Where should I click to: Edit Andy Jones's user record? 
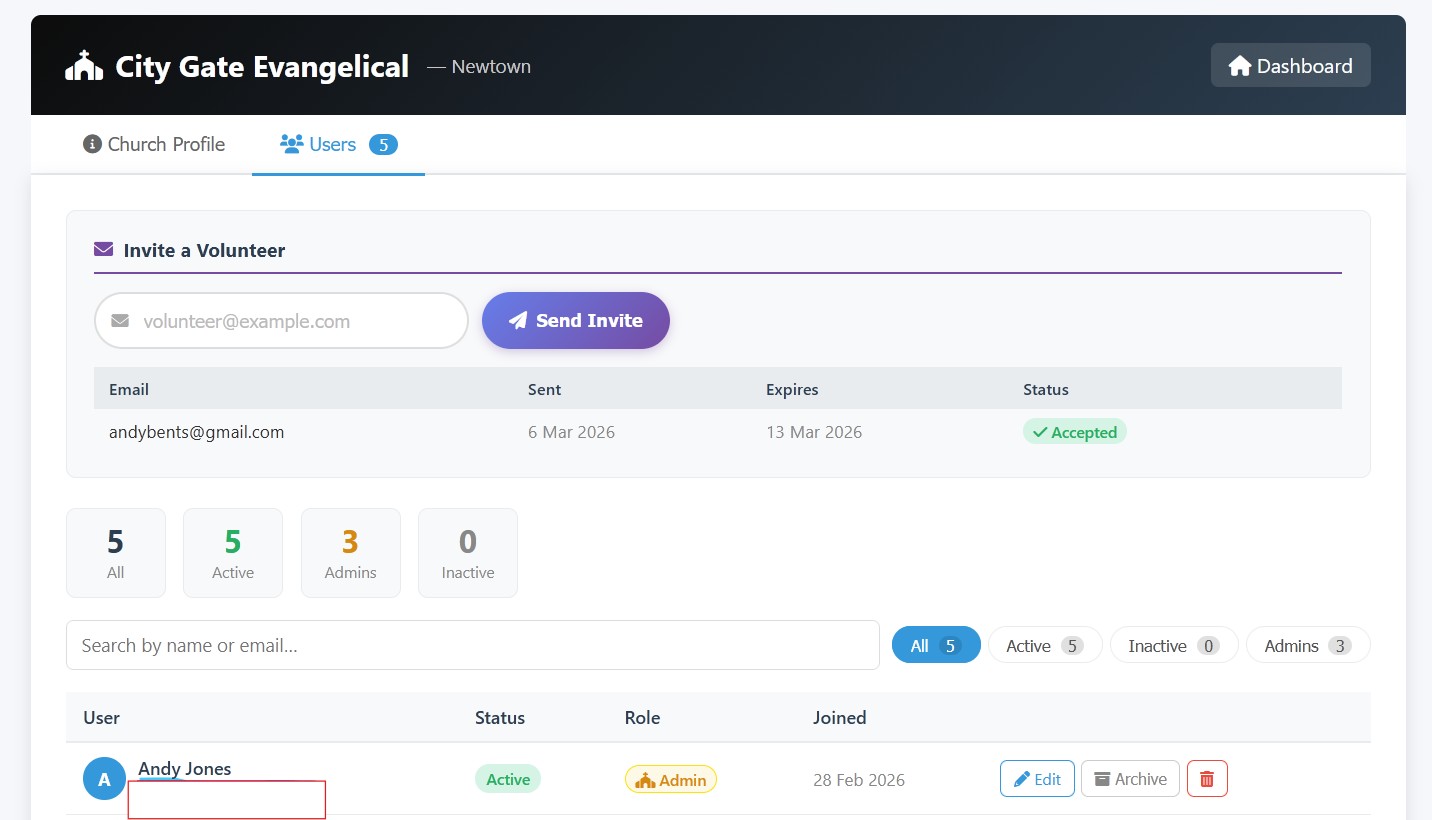(x=1037, y=779)
